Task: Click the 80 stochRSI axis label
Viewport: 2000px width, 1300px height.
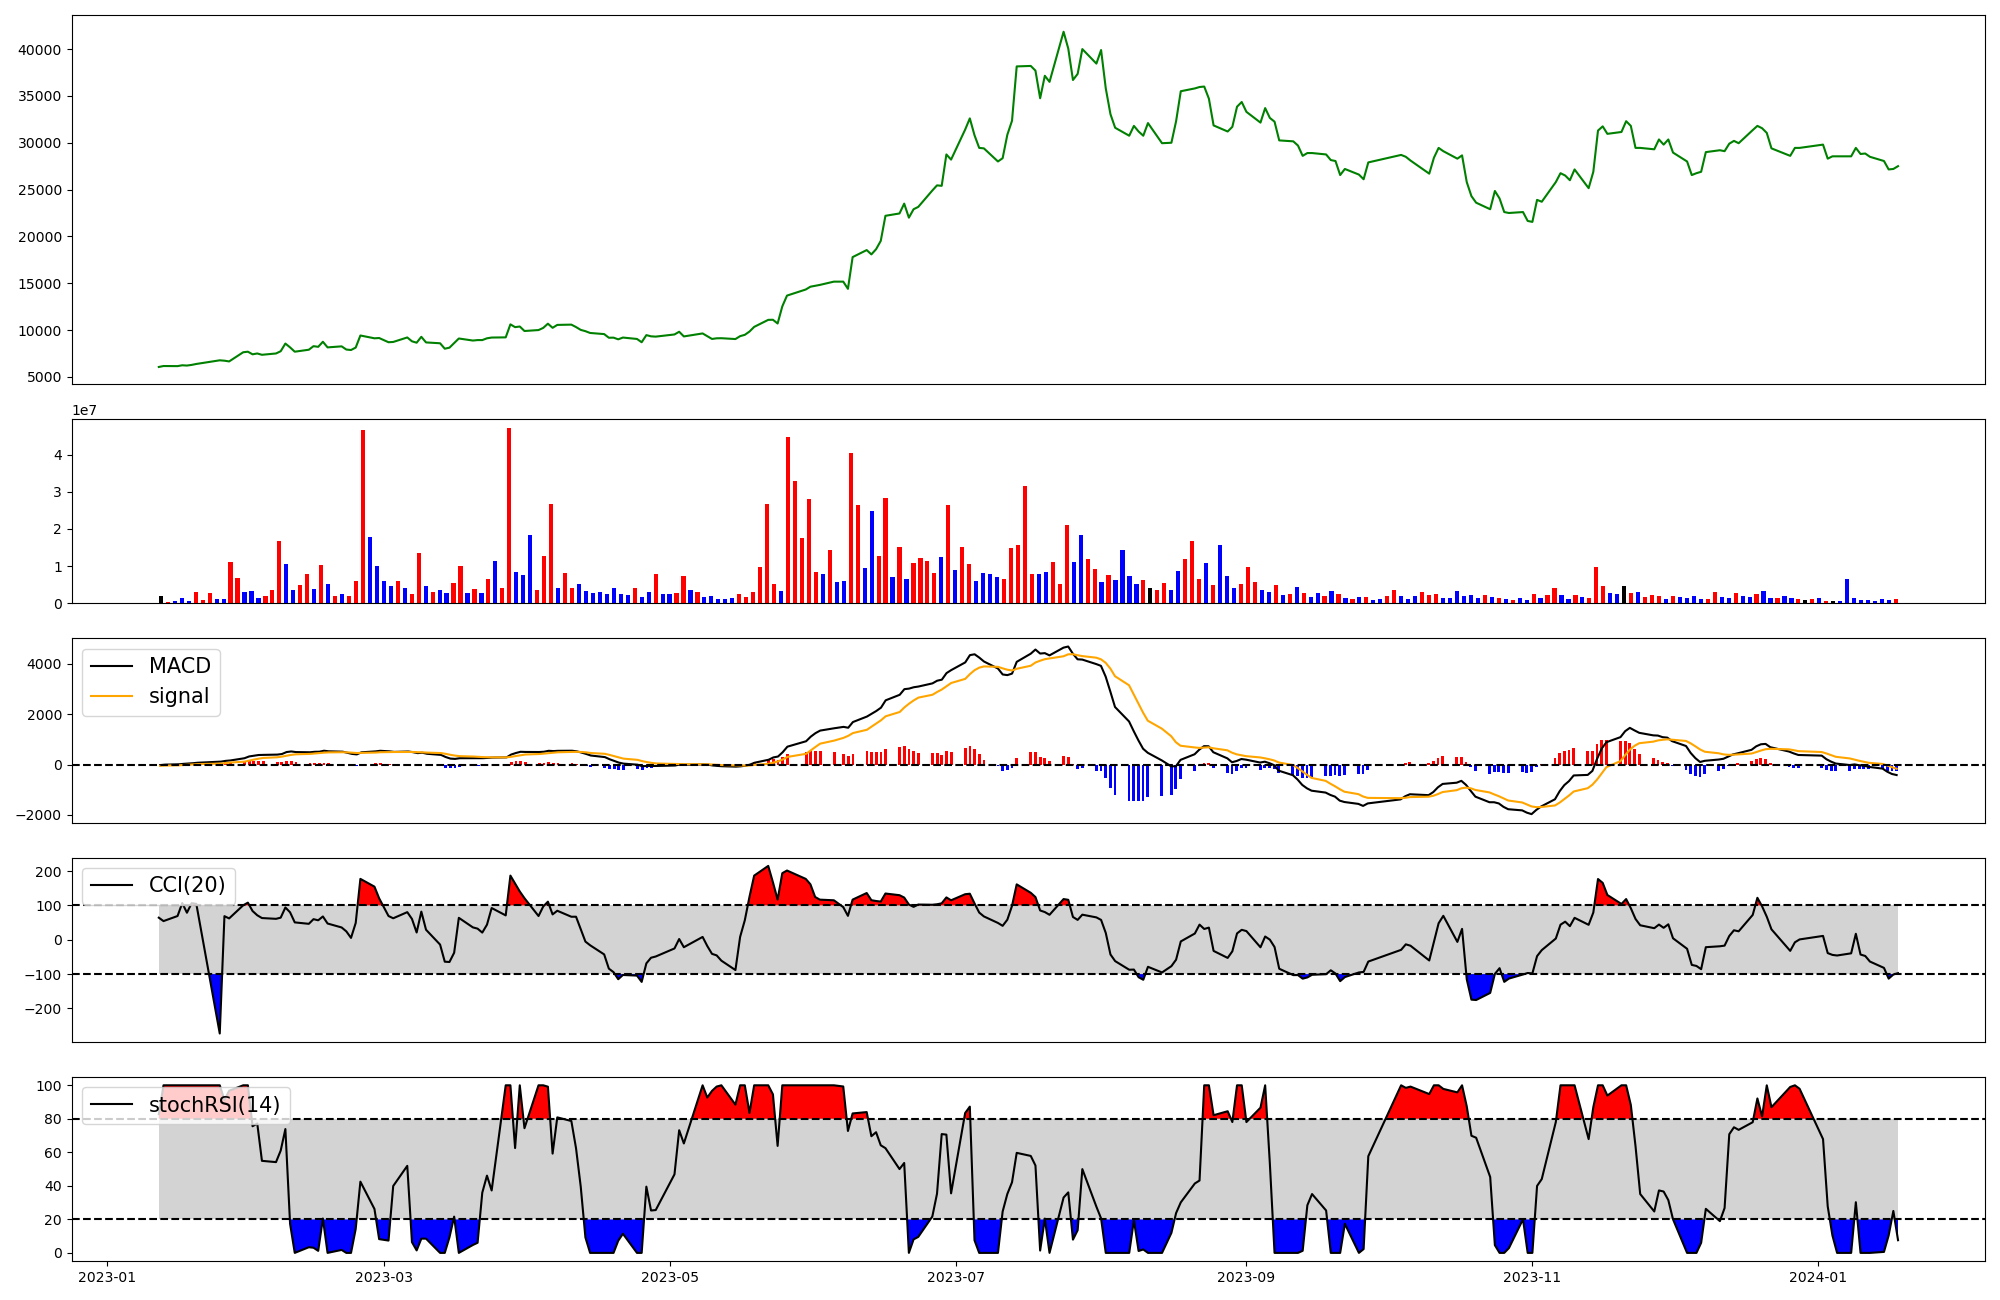Action: 53,1119
